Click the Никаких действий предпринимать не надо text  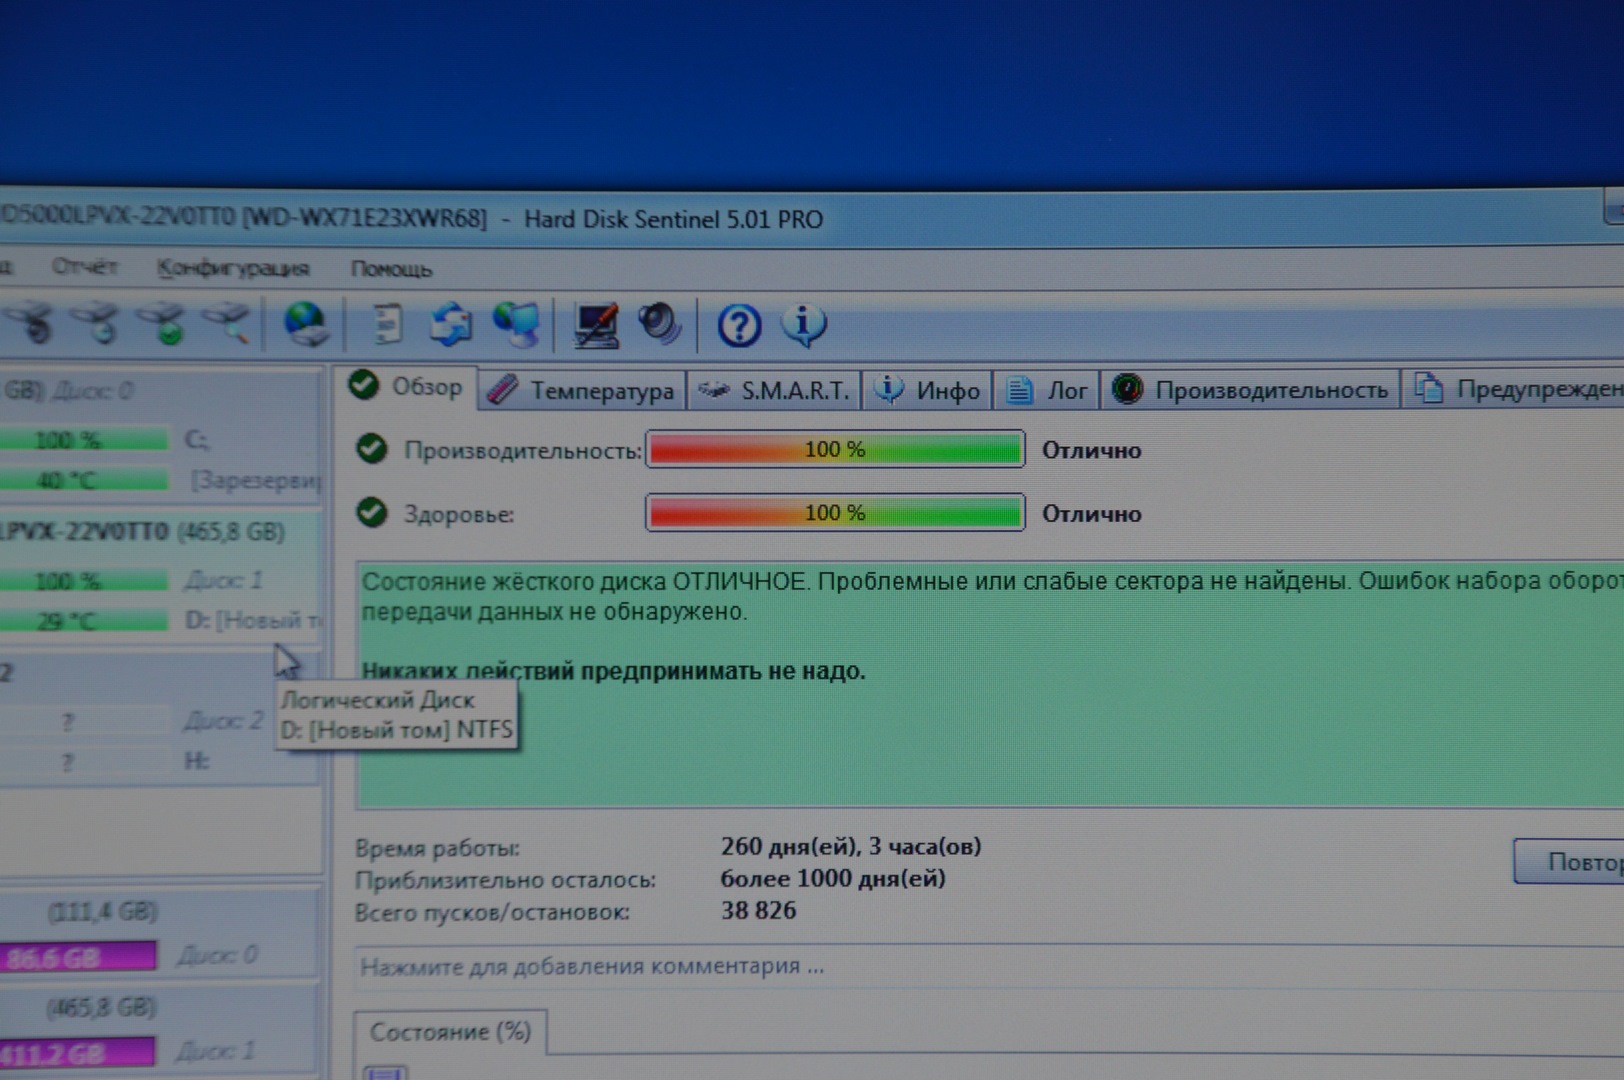(x=614, y=670)
